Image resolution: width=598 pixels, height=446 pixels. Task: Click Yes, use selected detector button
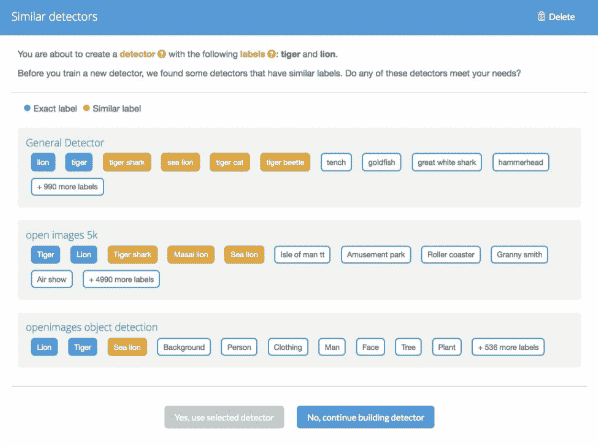click(x=224, y=417)
